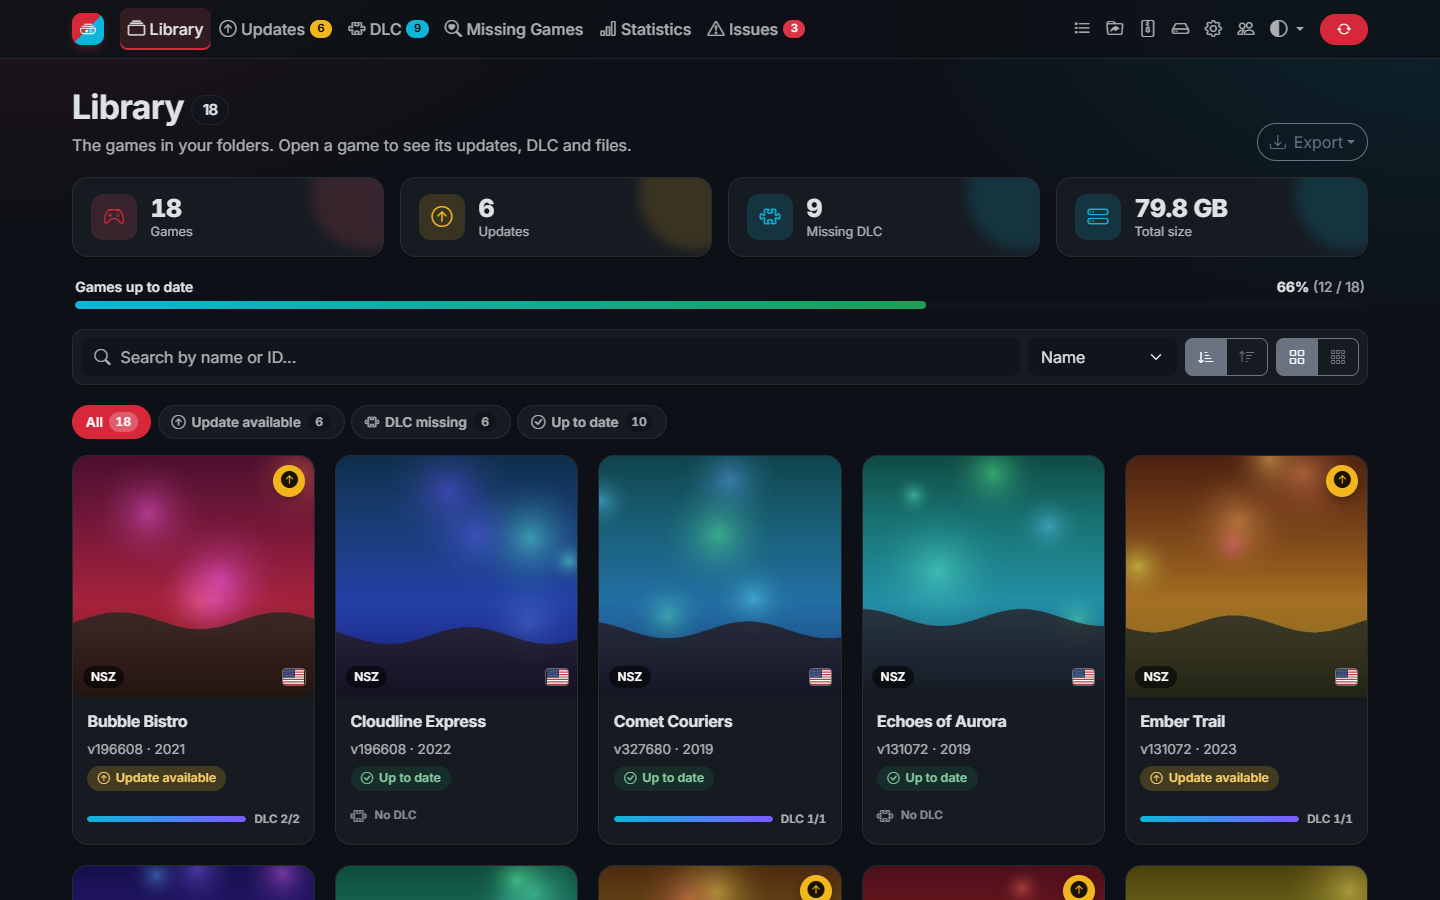The height and width of the screenshot is (900, 1440).
Task: Open the Issues page
Action: pyautogui.click(x=756, y=29)
